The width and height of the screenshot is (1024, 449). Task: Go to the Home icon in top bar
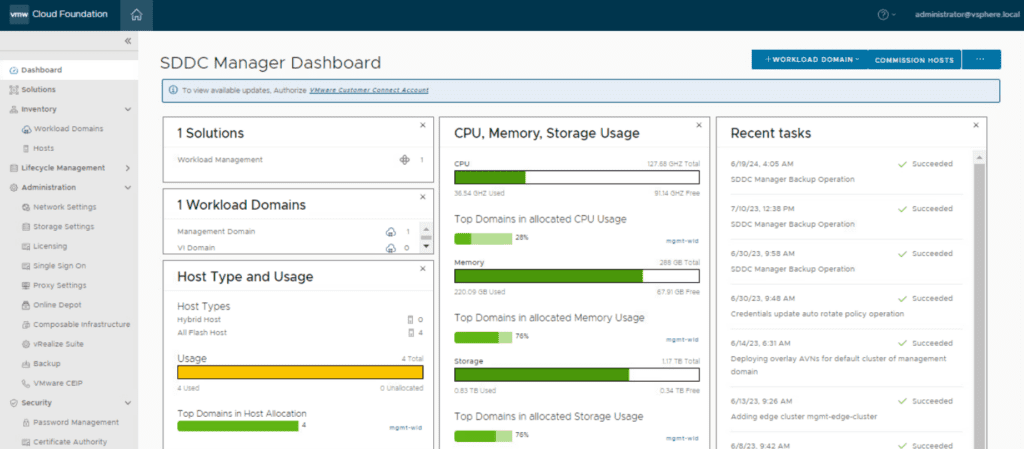(x=136, y=15)
